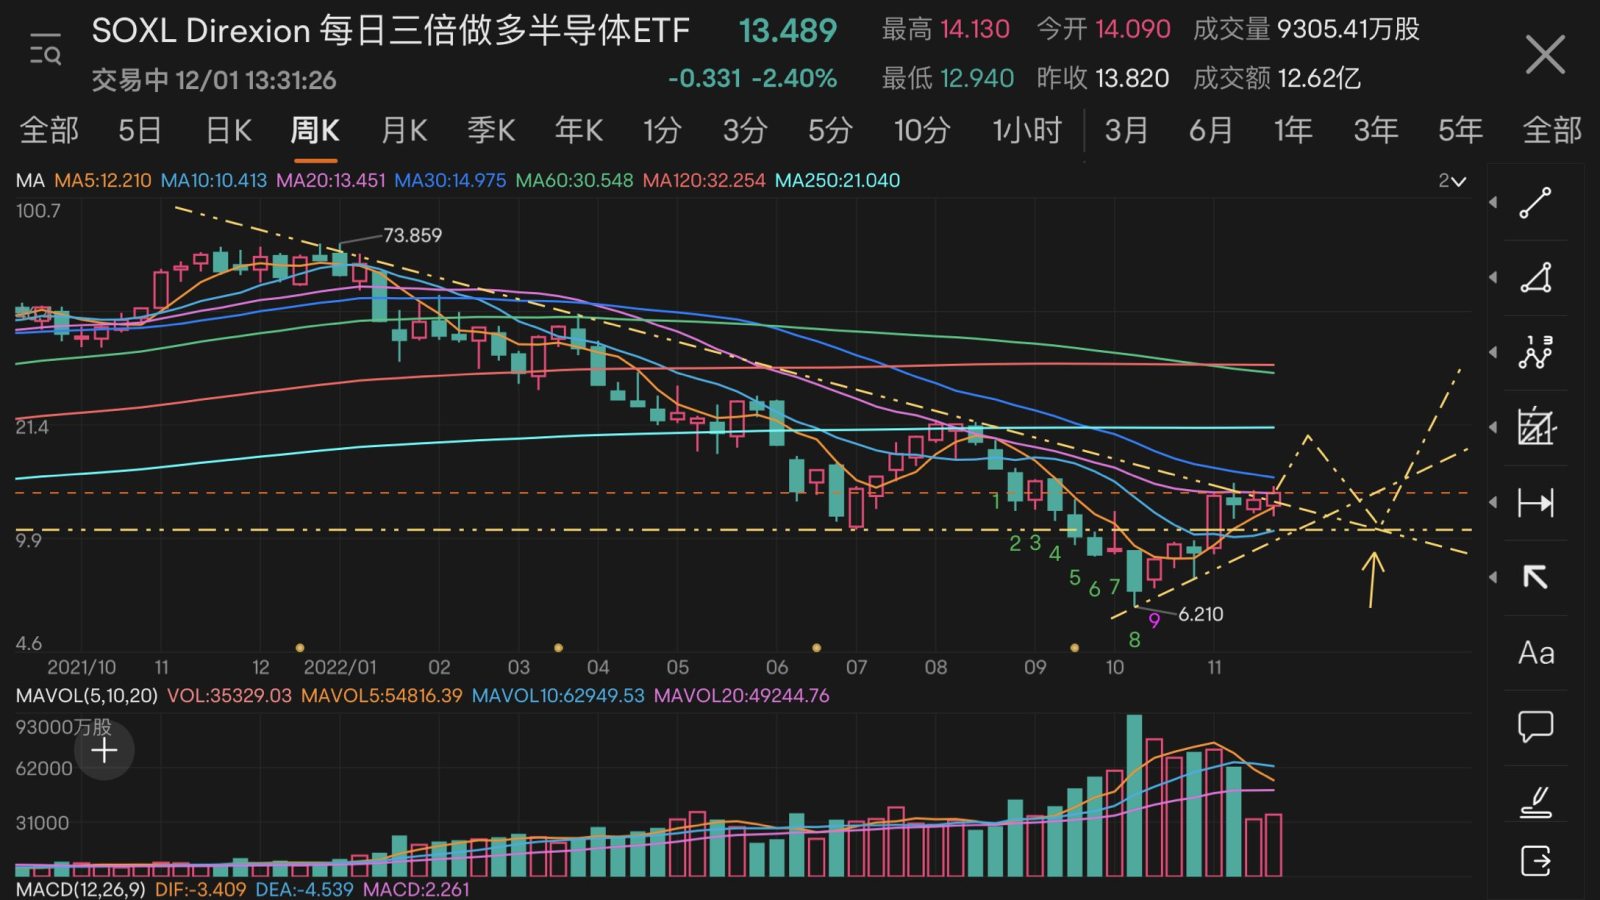
Task: Tap the current price 13.489
Action: tap(788, 31)
